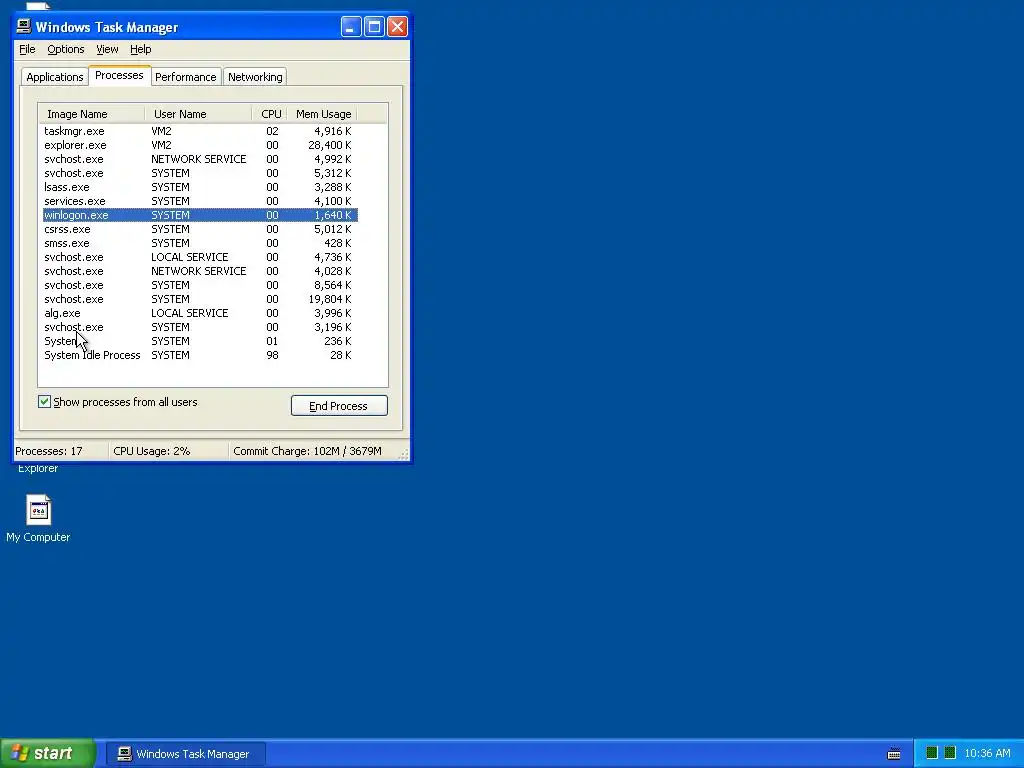Select svchost.exe with 3,196 K memory

coord(200,327)
